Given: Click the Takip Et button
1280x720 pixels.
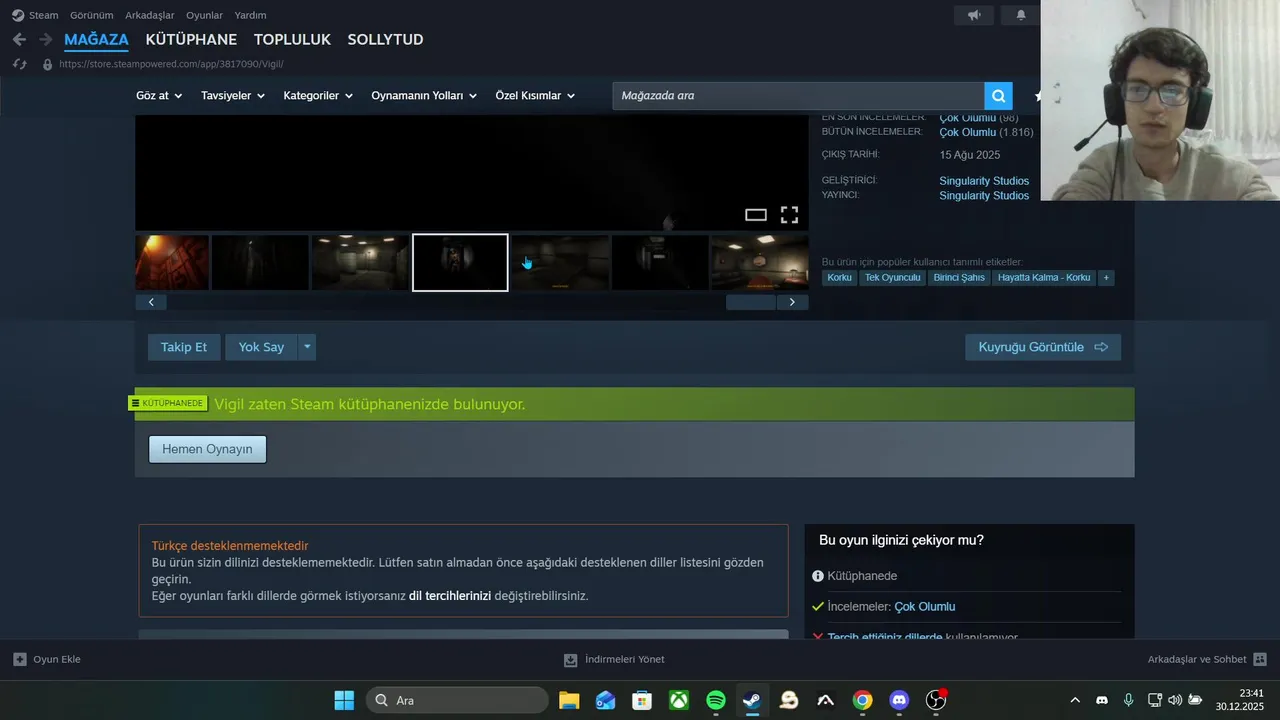Looking at the screenshot, I should (184, 347).
